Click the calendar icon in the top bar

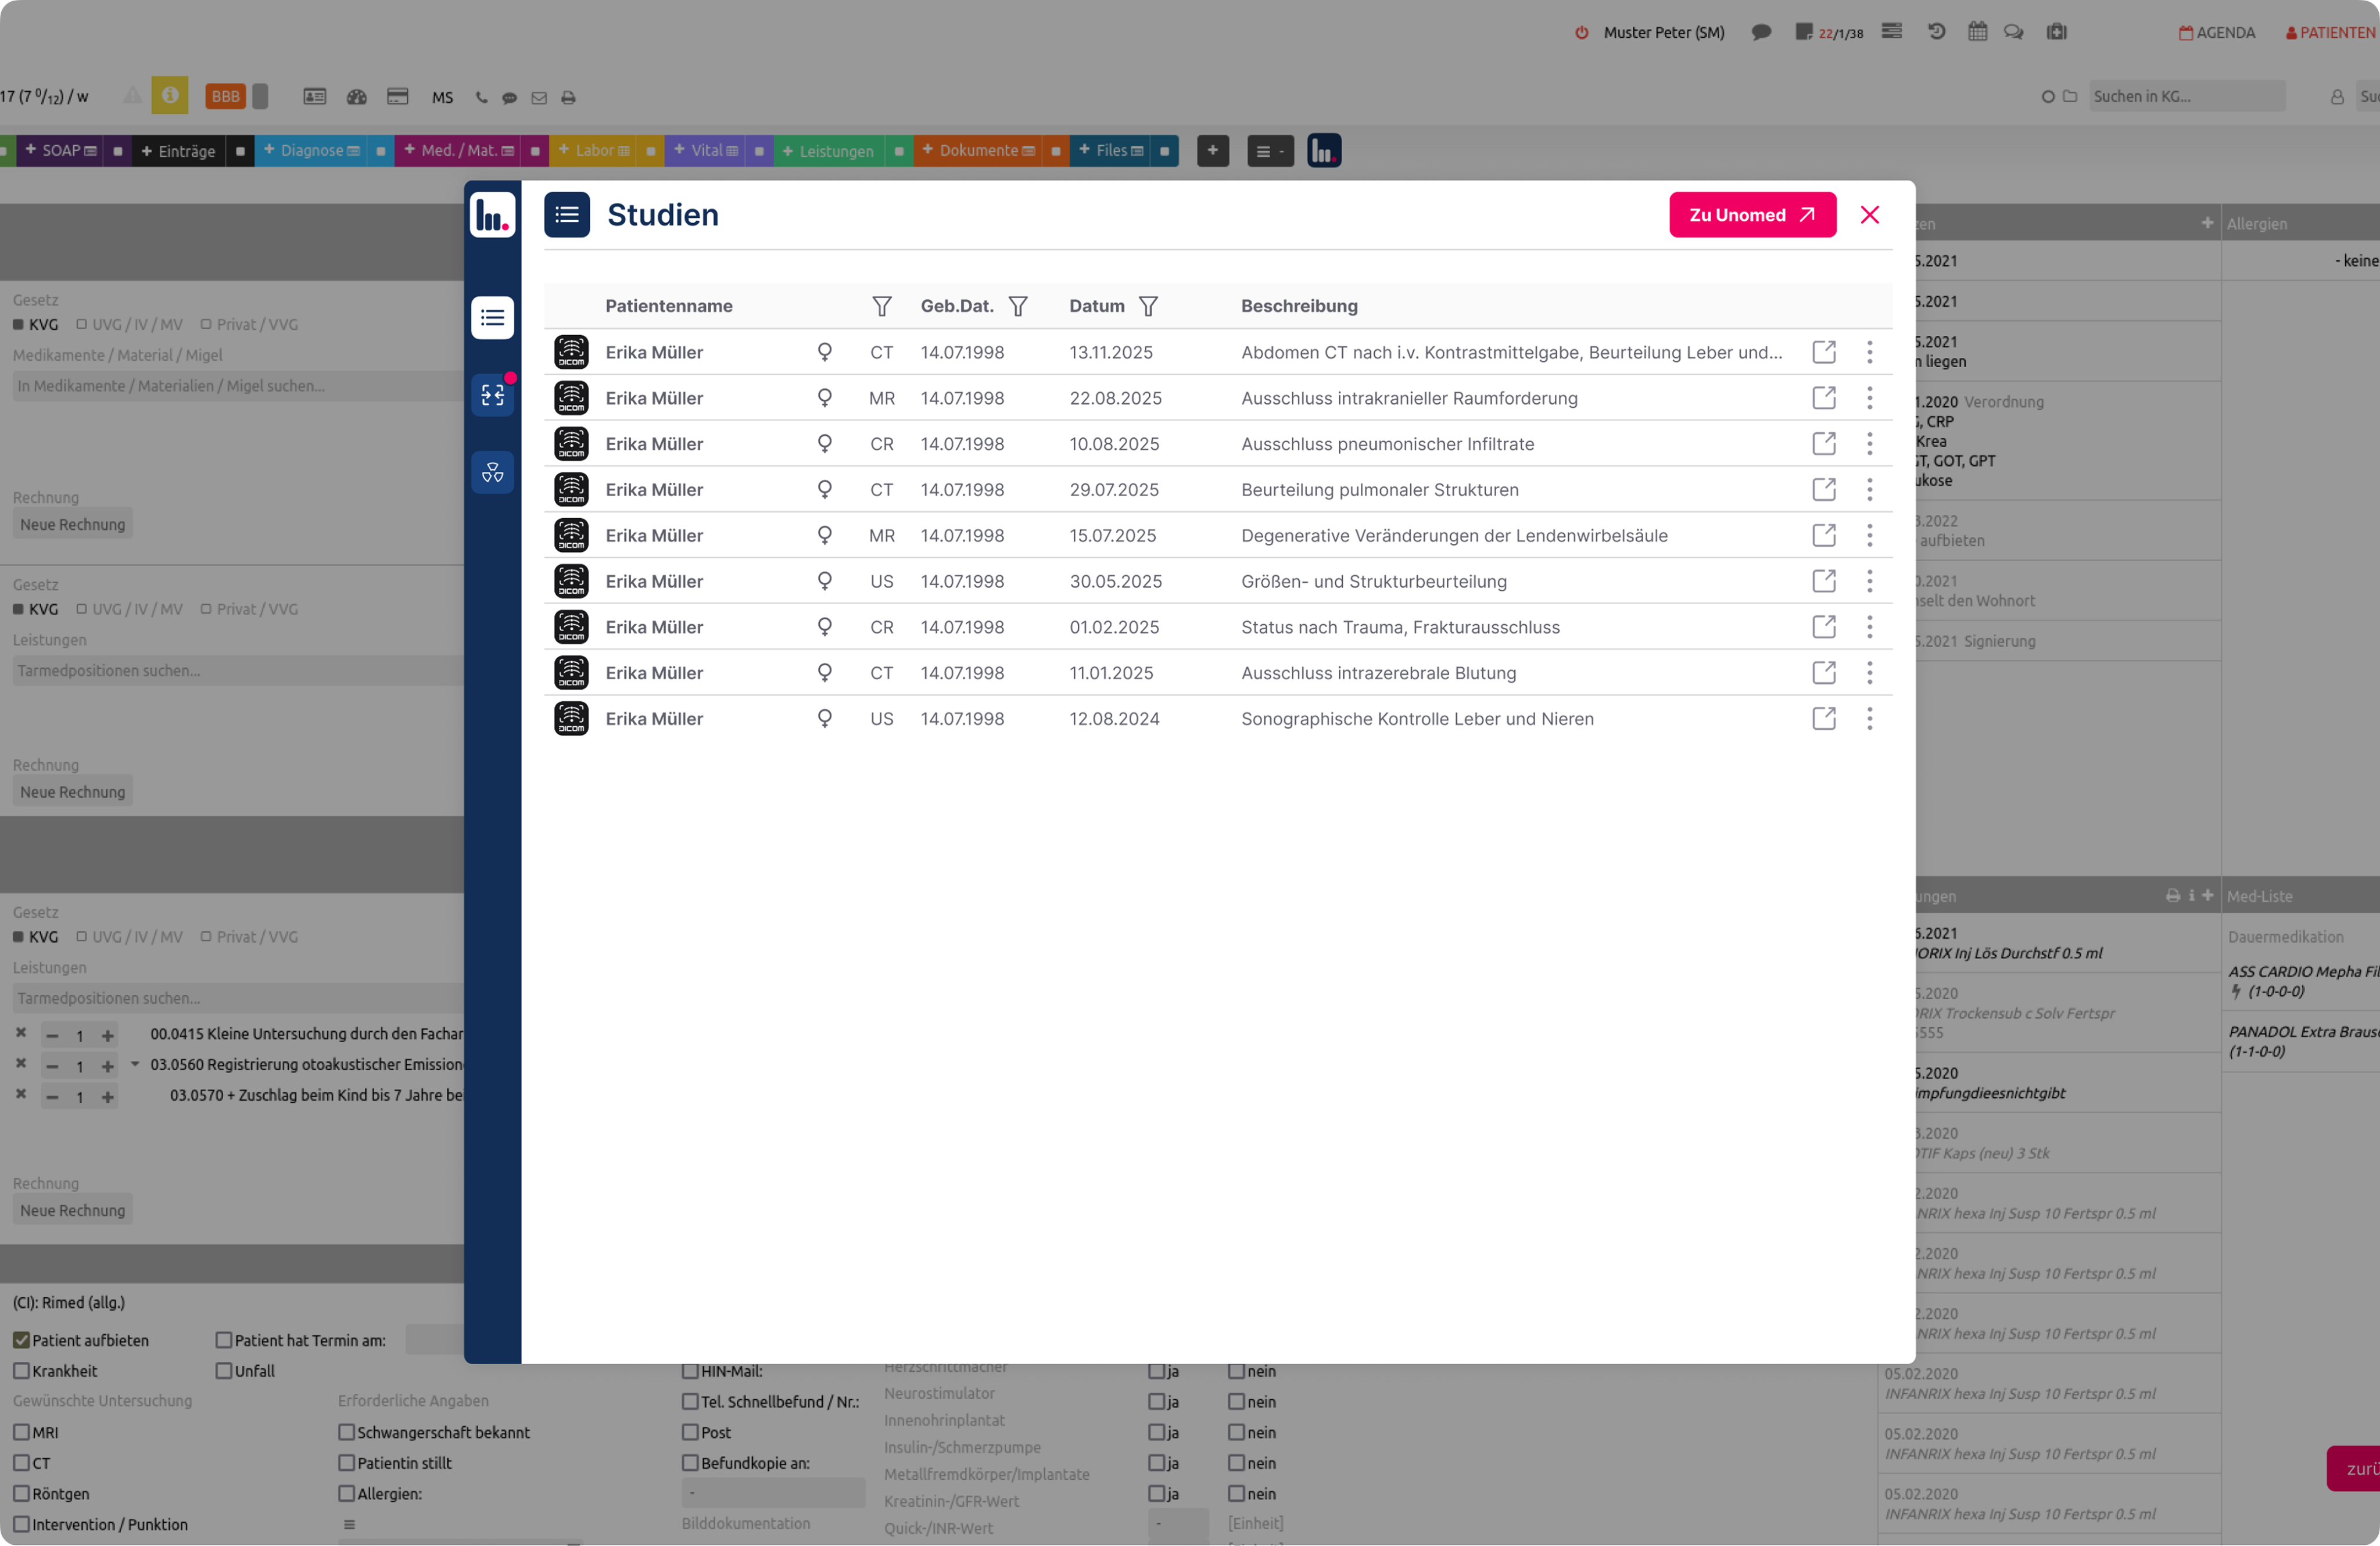coord(1977,32)
